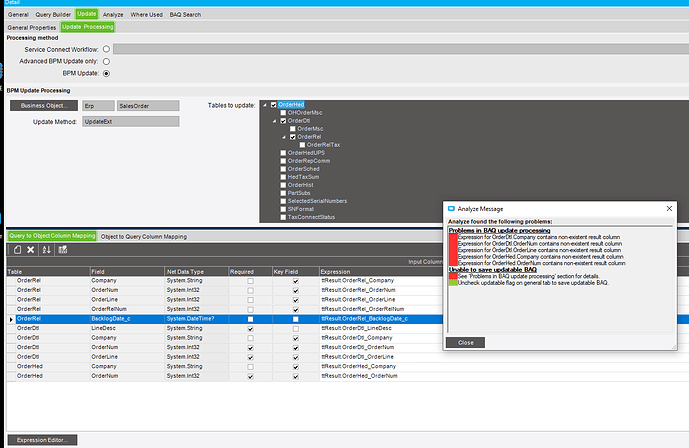Uncheck the OrderRel table checkbox
Screen dimensions: 689x448
tap(293, 137)
